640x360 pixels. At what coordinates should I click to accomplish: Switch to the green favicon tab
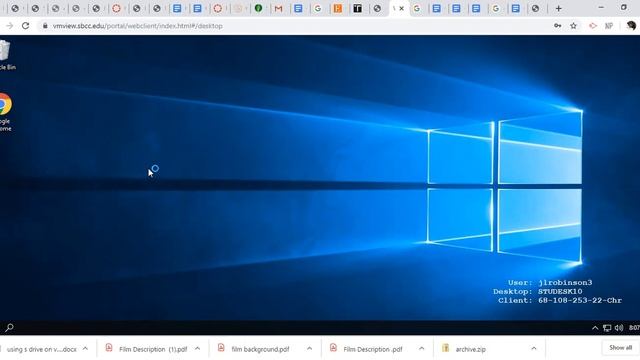tap(258, 8)
